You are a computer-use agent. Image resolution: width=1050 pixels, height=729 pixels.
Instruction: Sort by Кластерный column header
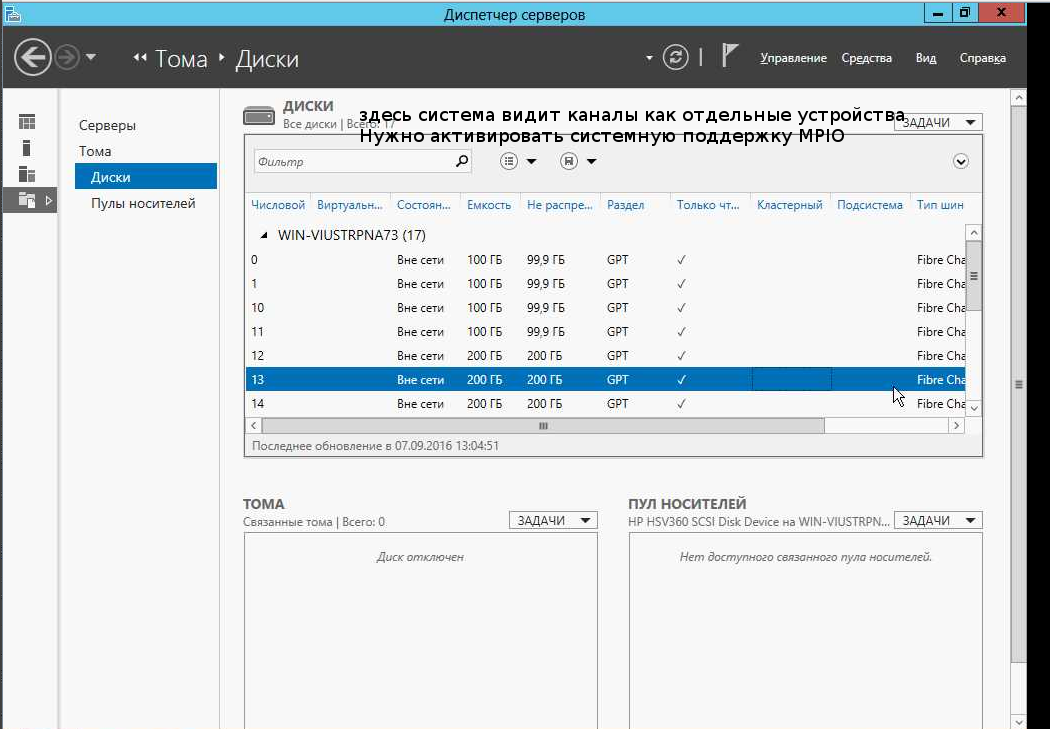click(x=790, y=205)
